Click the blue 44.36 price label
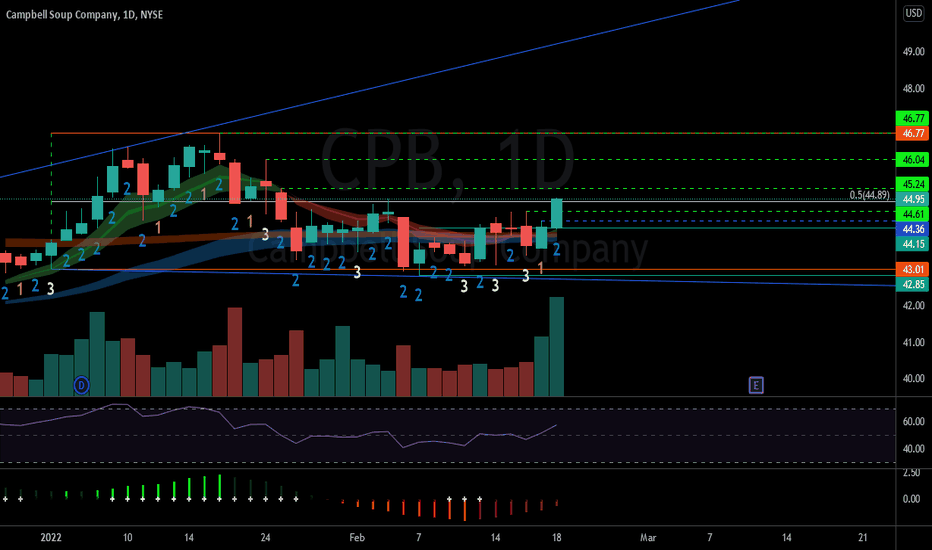 pyautogui.click(x=912, y=229)
